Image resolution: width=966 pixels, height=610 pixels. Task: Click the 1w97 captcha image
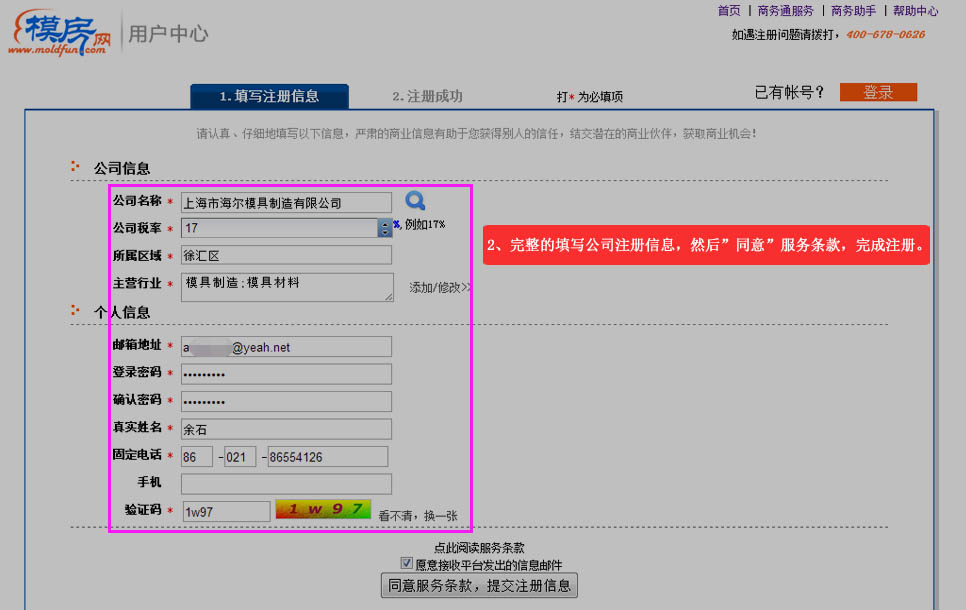click(323, 510)
